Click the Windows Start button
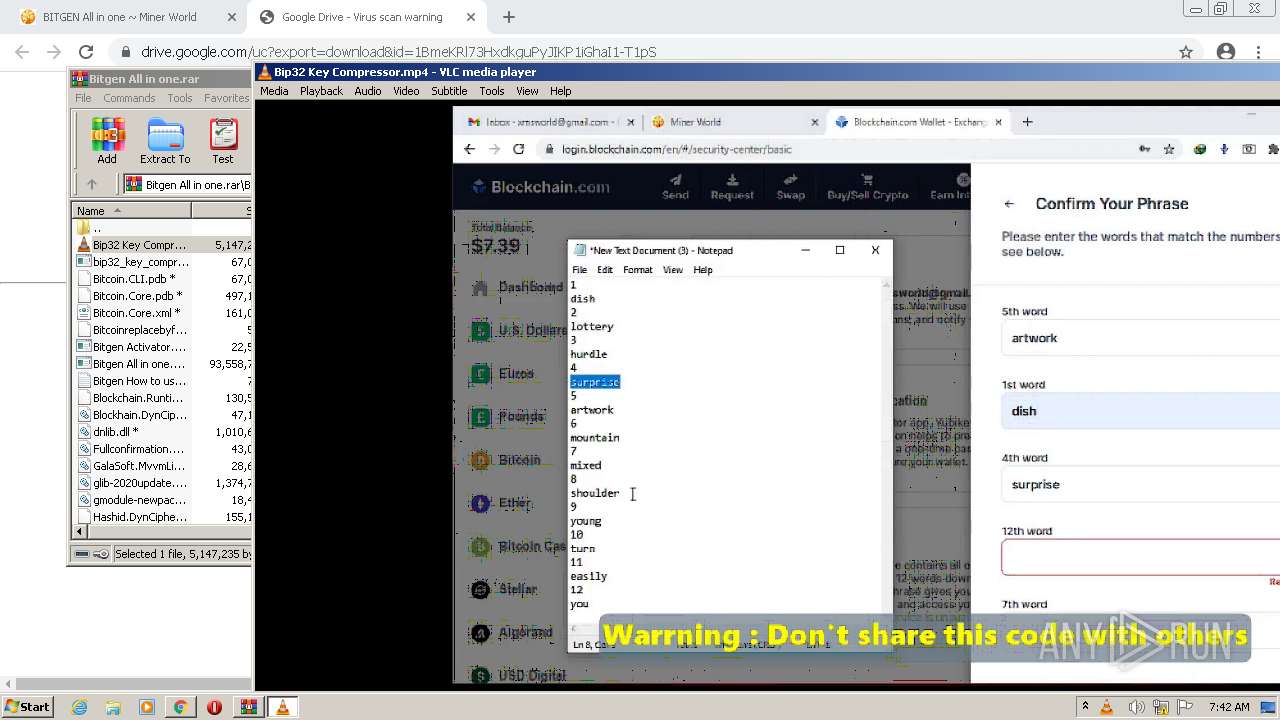This screenshot has height=720, width=1280. (27, 707)
